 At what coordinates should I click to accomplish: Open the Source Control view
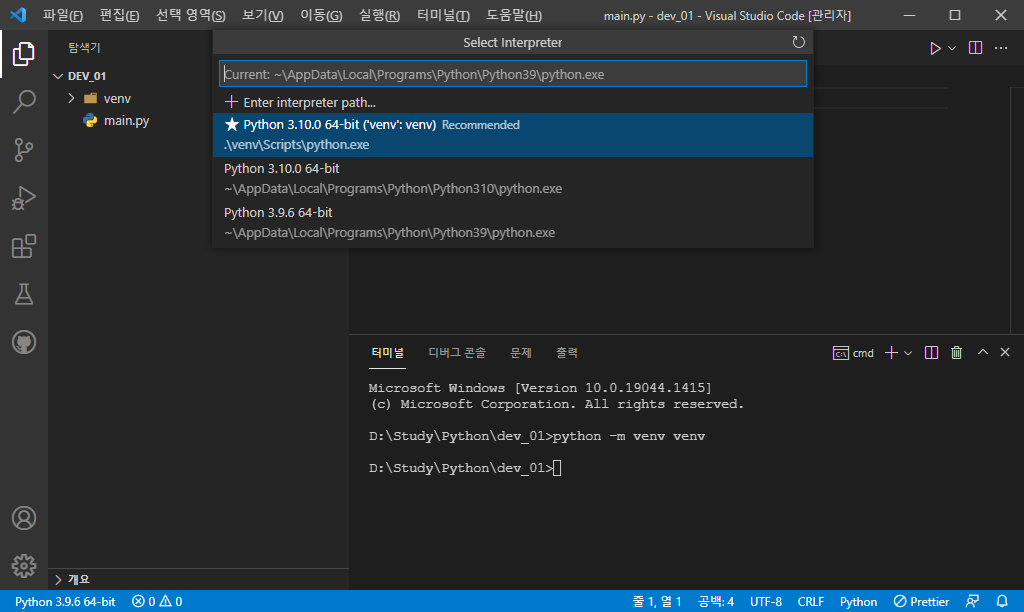coord(24,150)
